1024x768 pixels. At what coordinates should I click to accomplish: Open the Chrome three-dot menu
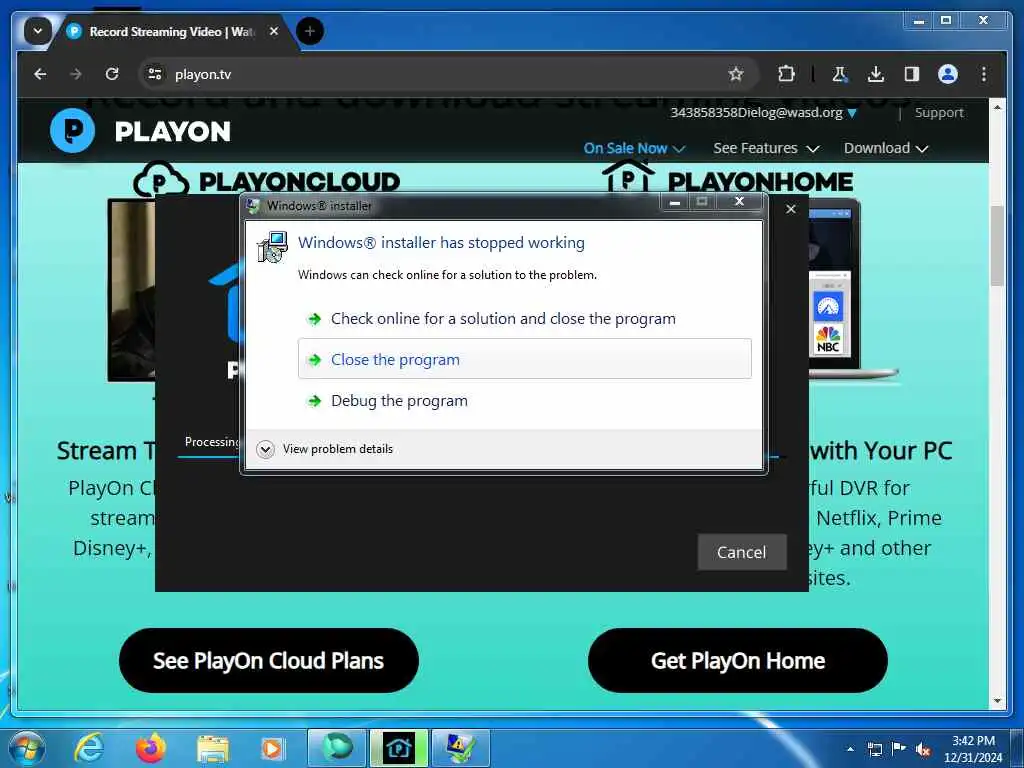click(984, 74)
